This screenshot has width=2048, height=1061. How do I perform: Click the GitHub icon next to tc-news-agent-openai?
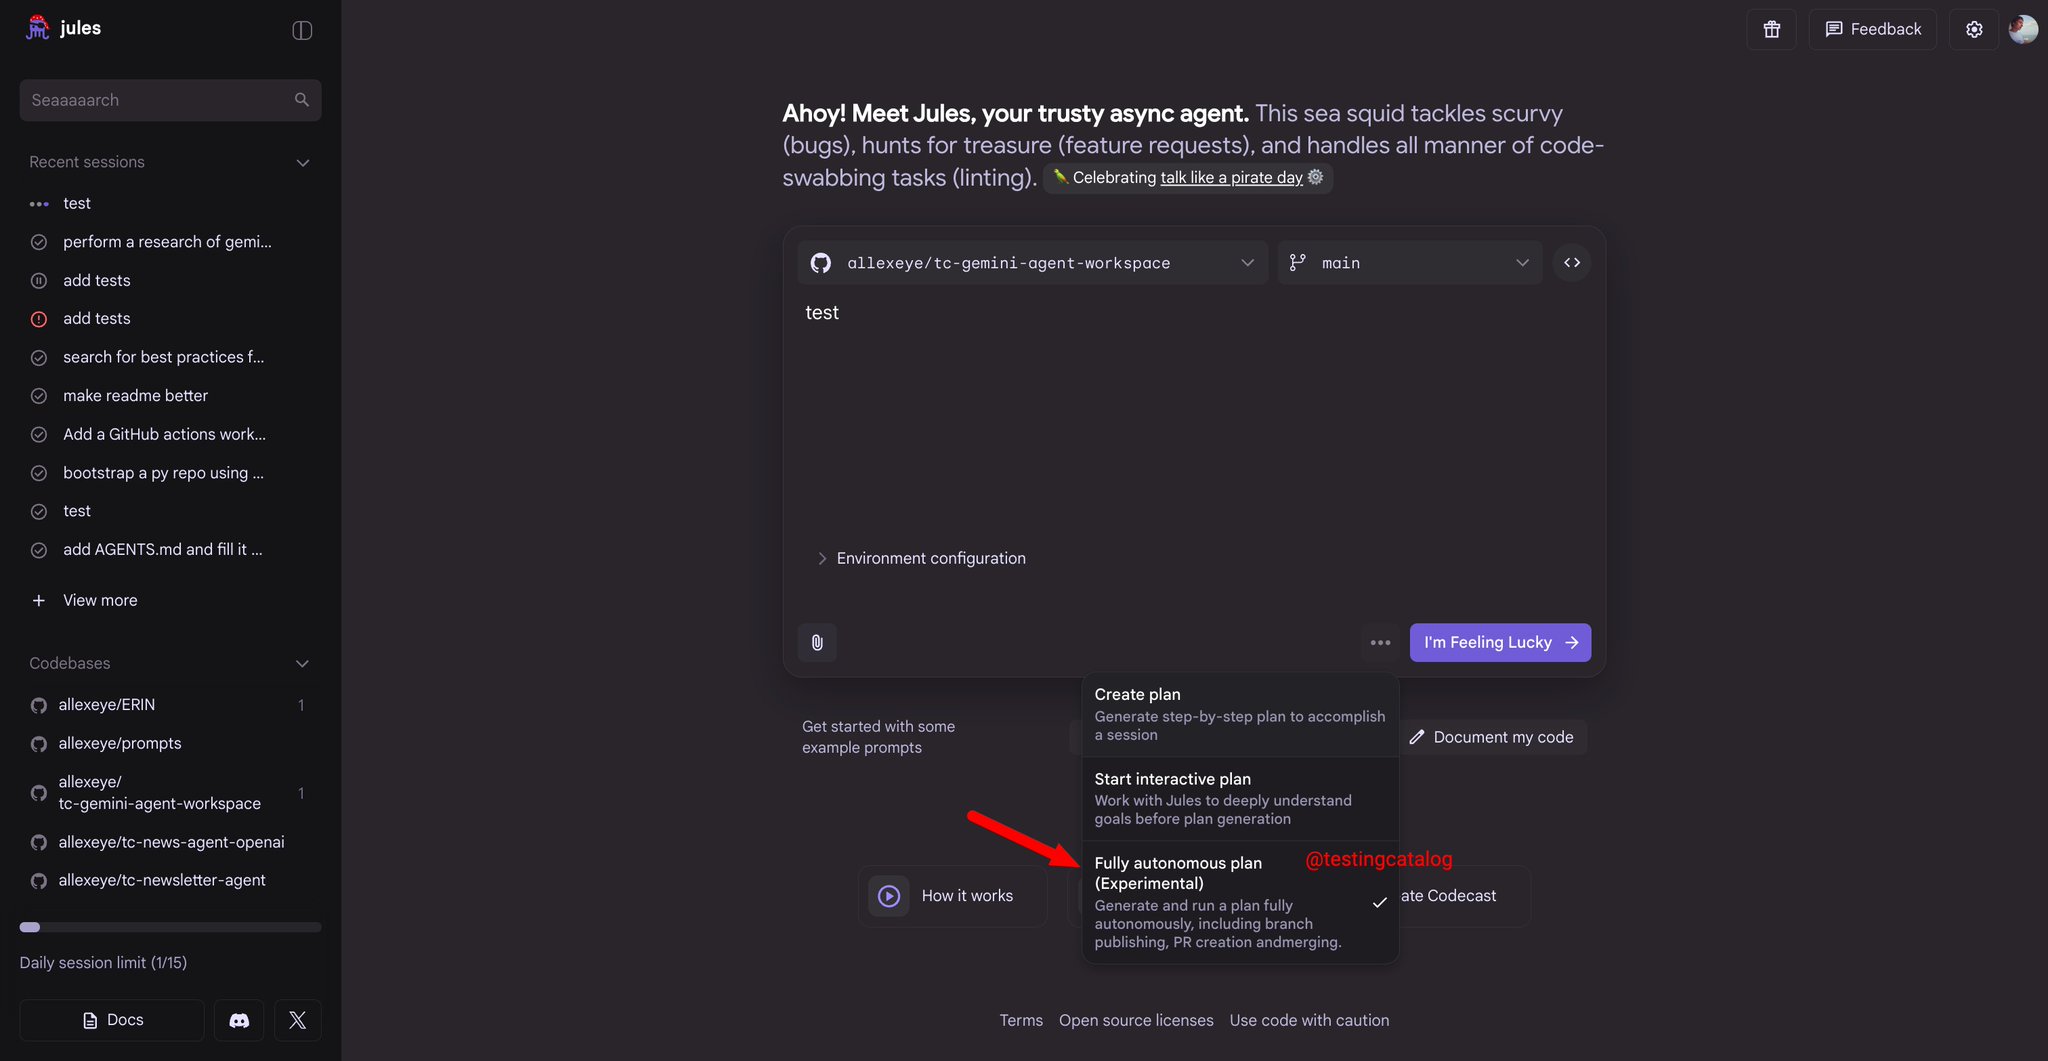(39, 843)
